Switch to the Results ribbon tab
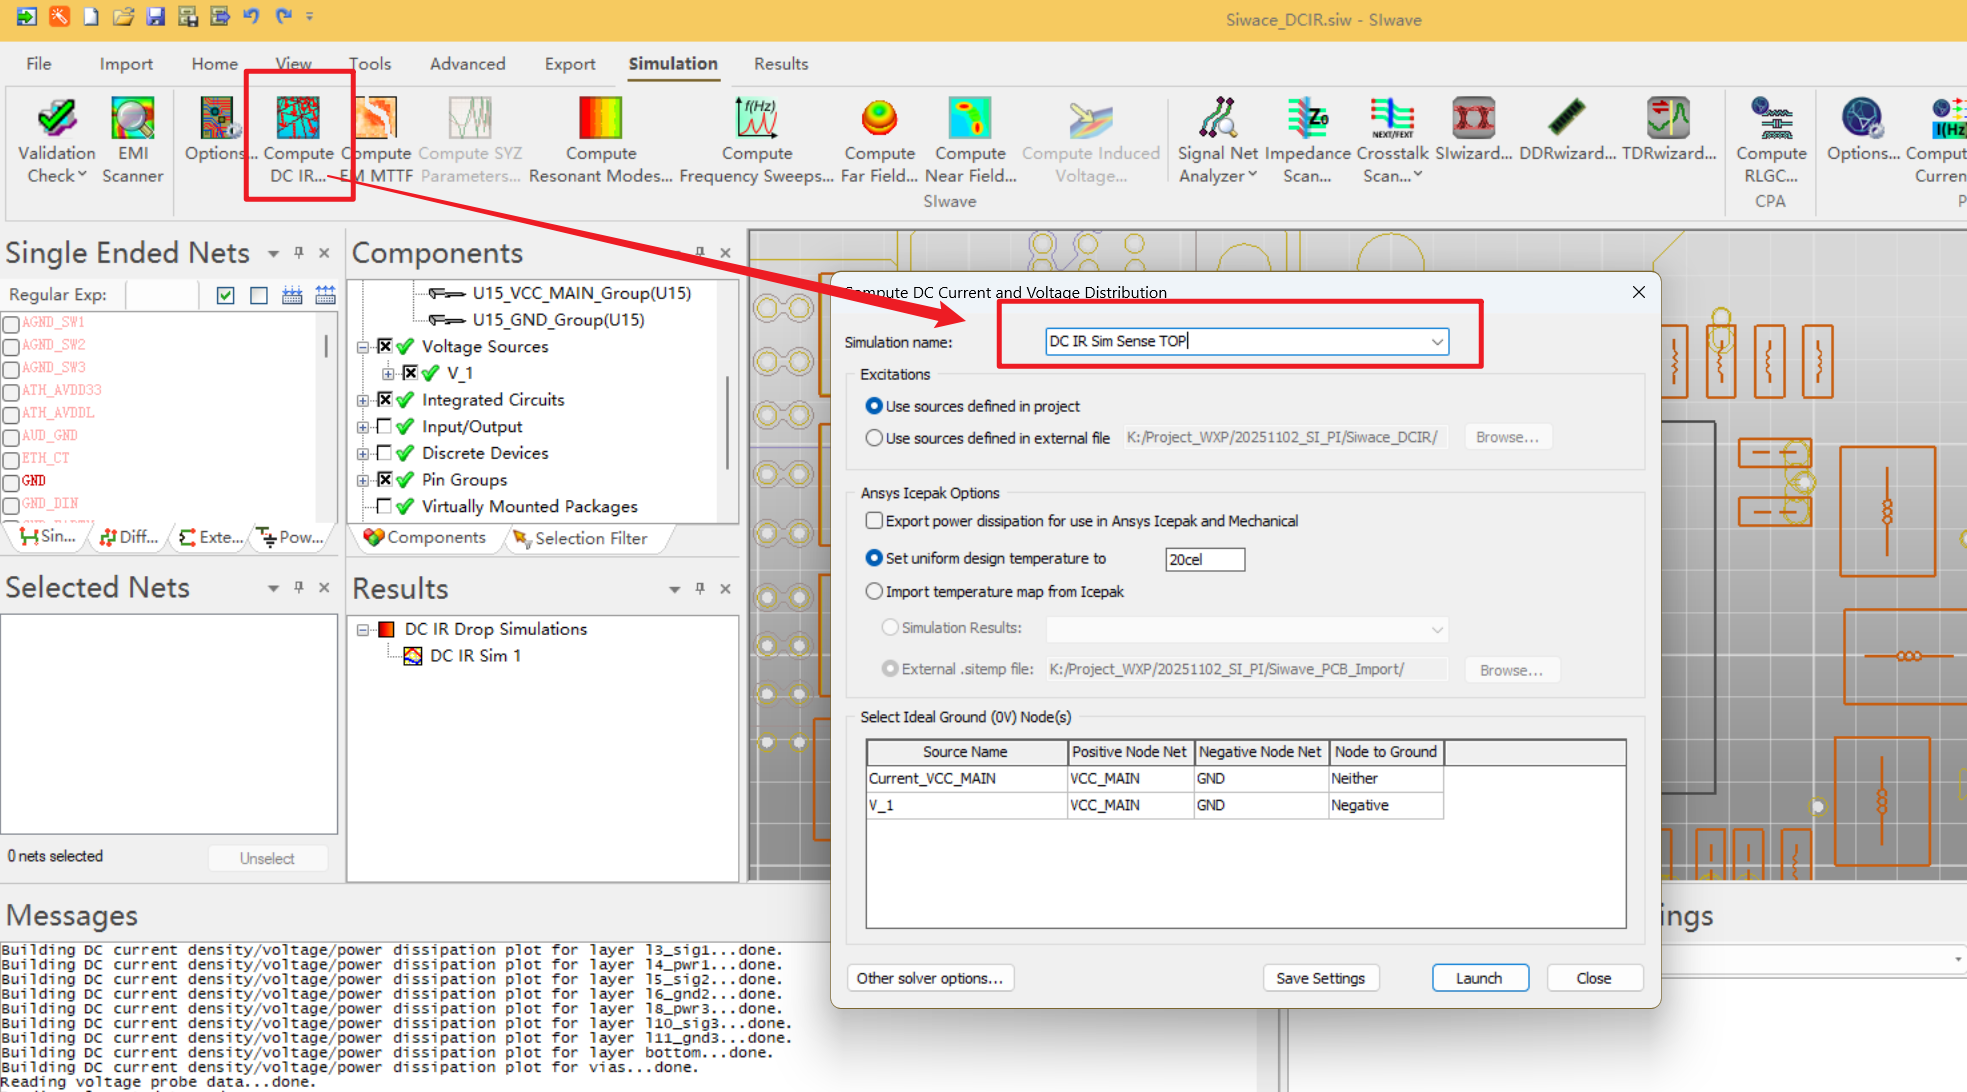This screenshot has width=1967, height=1092. coord(780,64)
